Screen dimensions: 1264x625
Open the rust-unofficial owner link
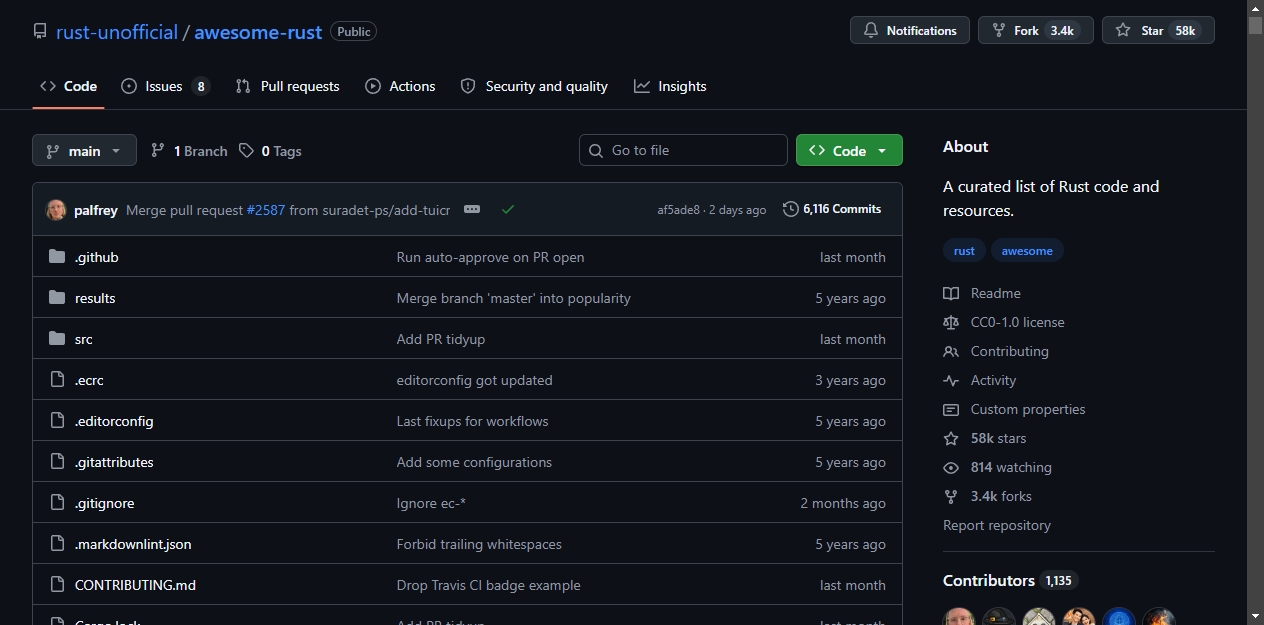pos(116,32)
